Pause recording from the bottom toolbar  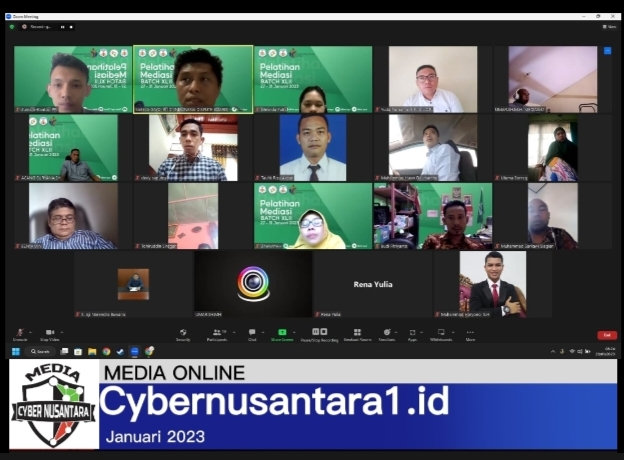(x=315, y=331)
